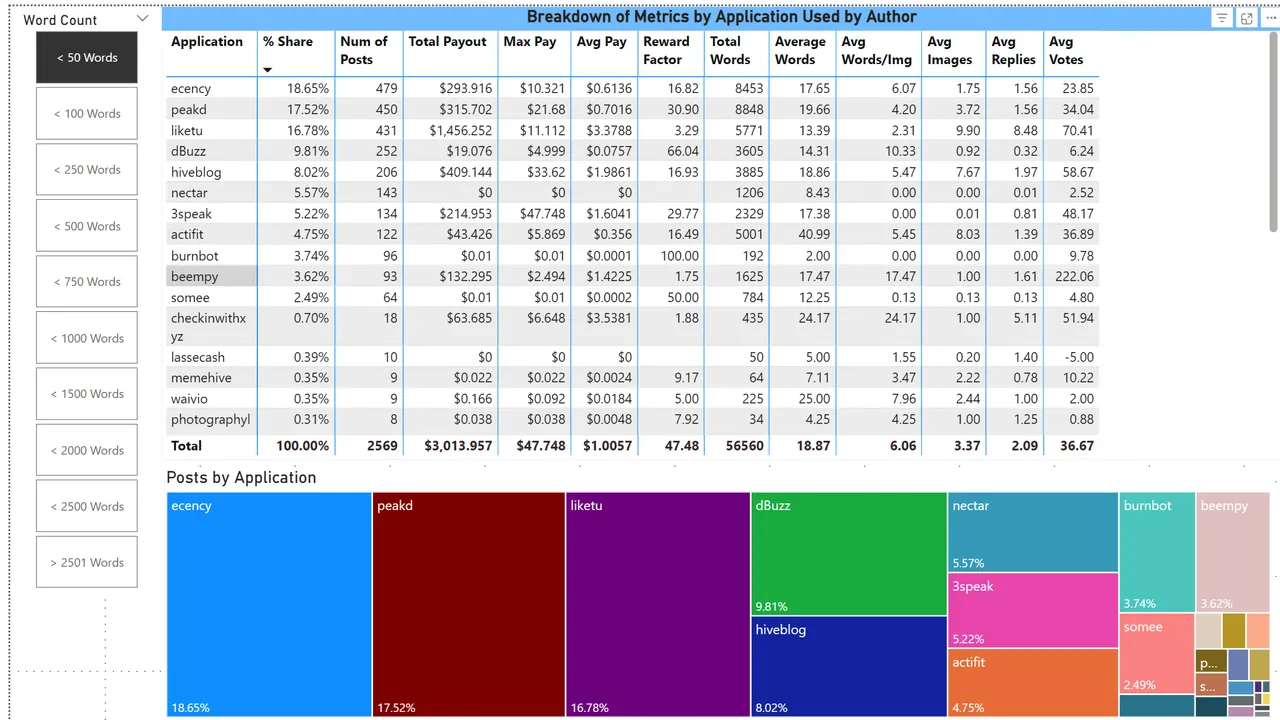Click the teal-blue nectar treemap tile
This screenshot has width=1280, height=720.
[1032, 531]
